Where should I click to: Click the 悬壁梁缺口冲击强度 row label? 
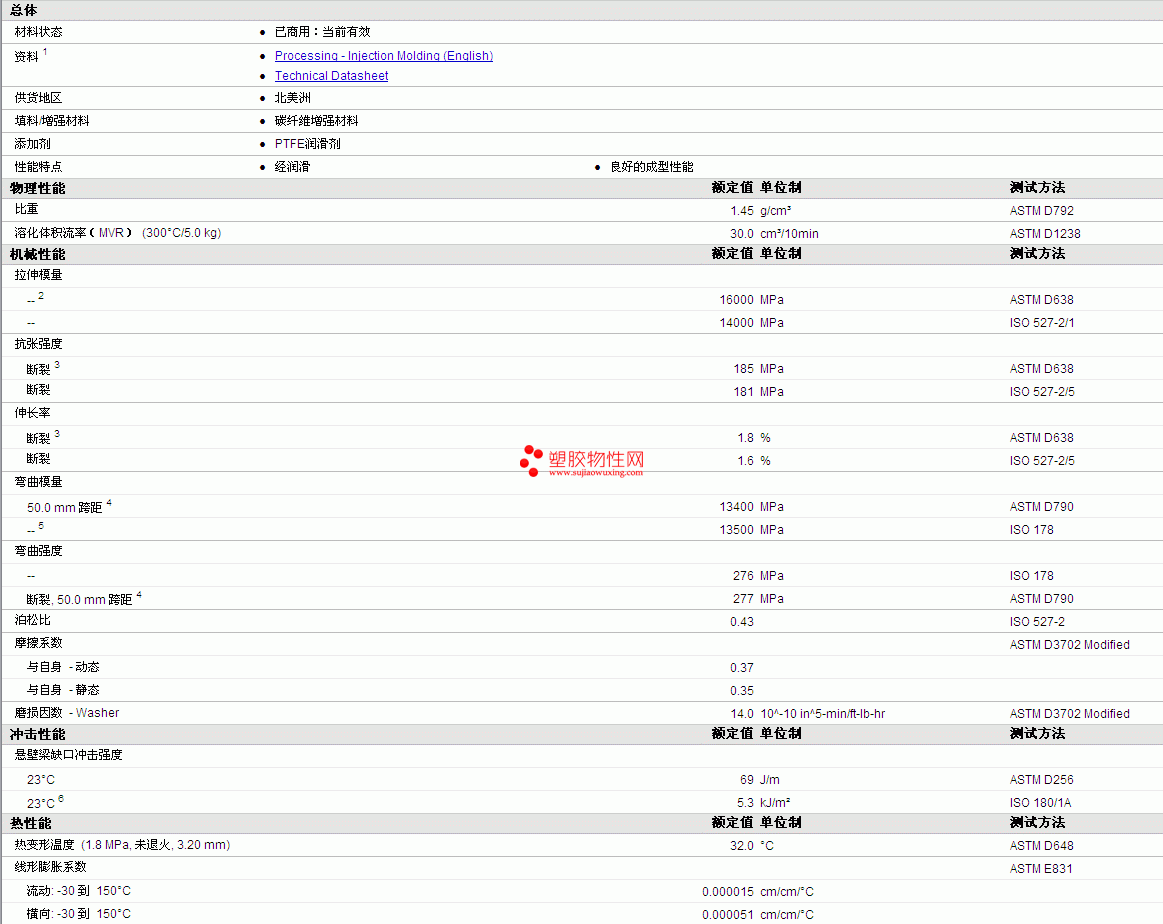coord(68,754)
